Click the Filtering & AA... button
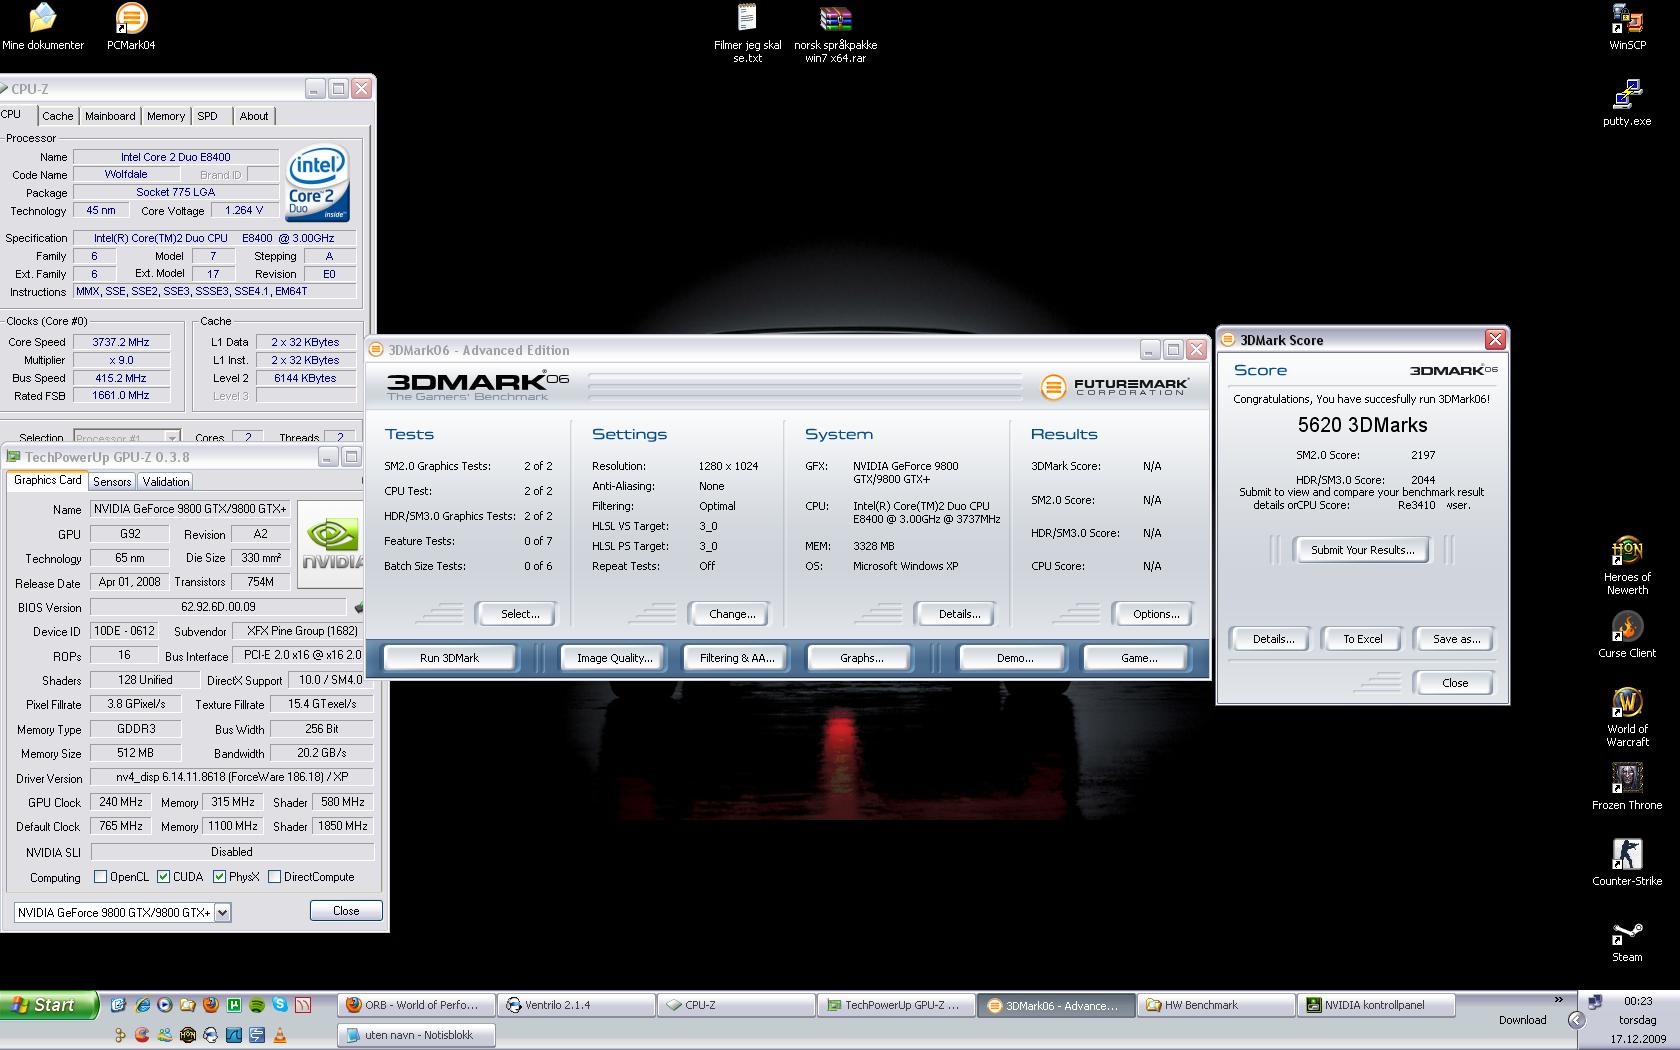This screenshot has height=1050, width=1680. pyautogui.click(x=736, y=658)
